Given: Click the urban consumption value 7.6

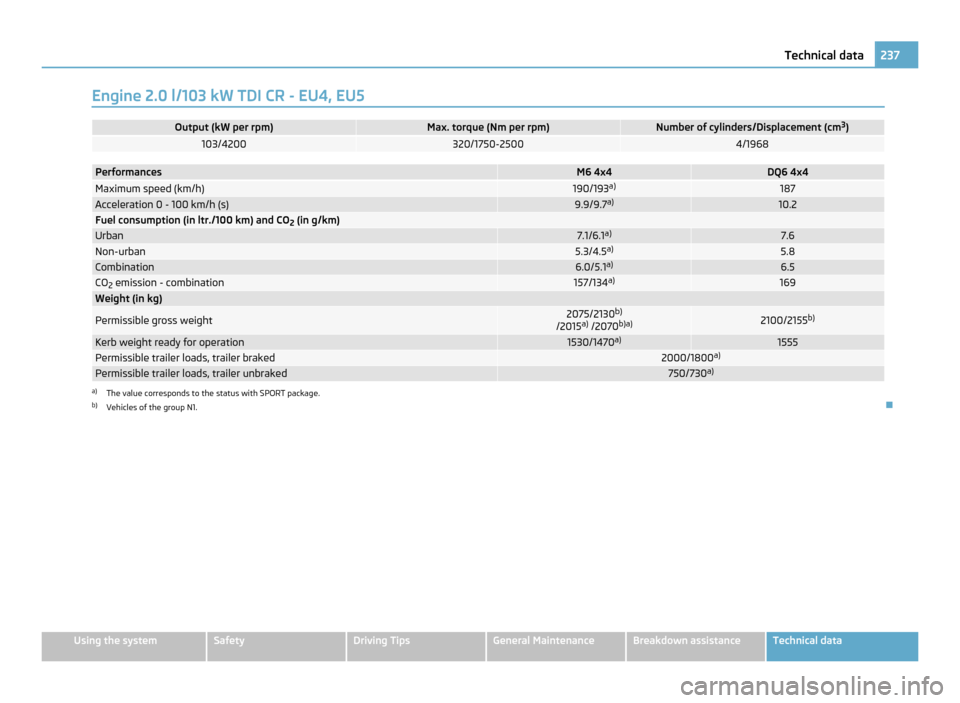Looking at the screenshot, I should click(787, 236).
